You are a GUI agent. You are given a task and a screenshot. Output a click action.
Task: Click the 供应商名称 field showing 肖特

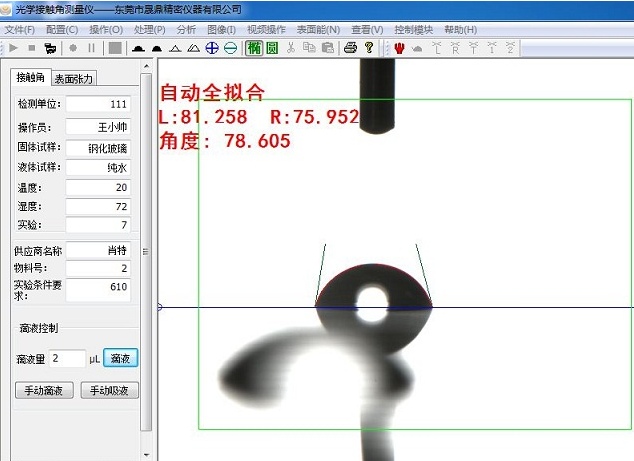98,250
